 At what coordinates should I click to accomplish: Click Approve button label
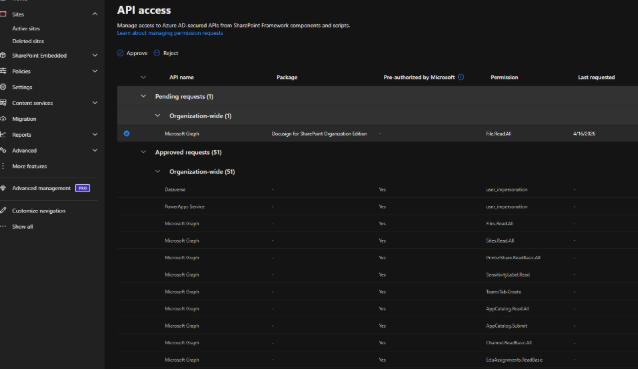coord(137,53)
